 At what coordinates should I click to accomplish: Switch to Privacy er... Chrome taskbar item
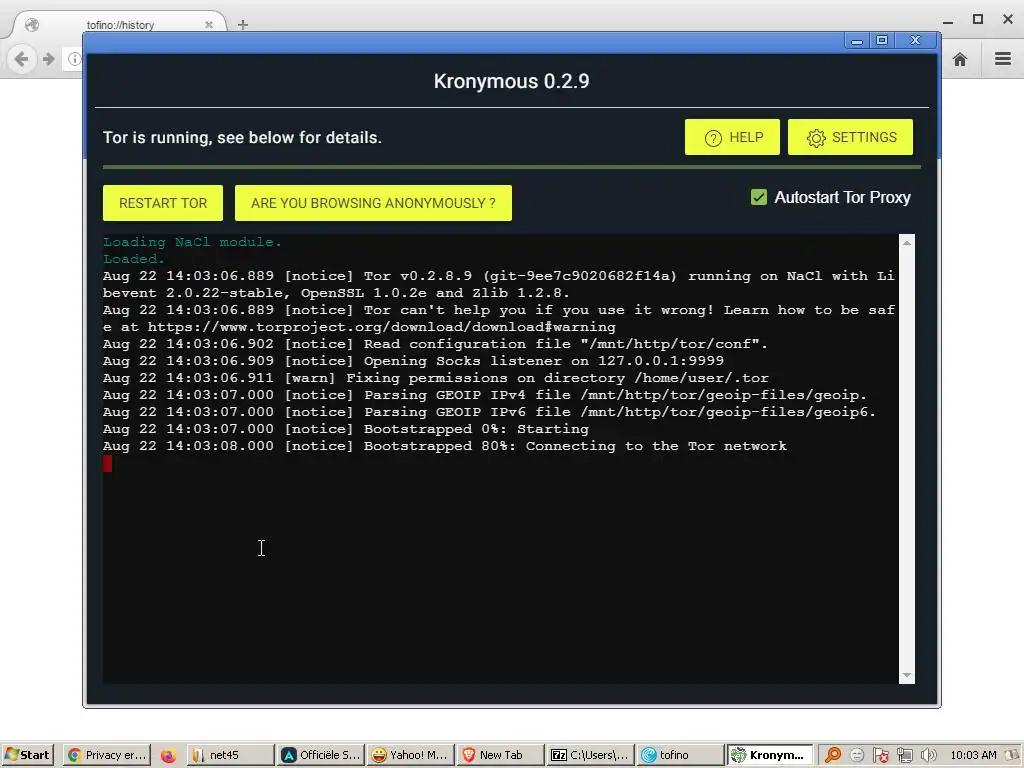pyautogui.click(x=108, y=755)
